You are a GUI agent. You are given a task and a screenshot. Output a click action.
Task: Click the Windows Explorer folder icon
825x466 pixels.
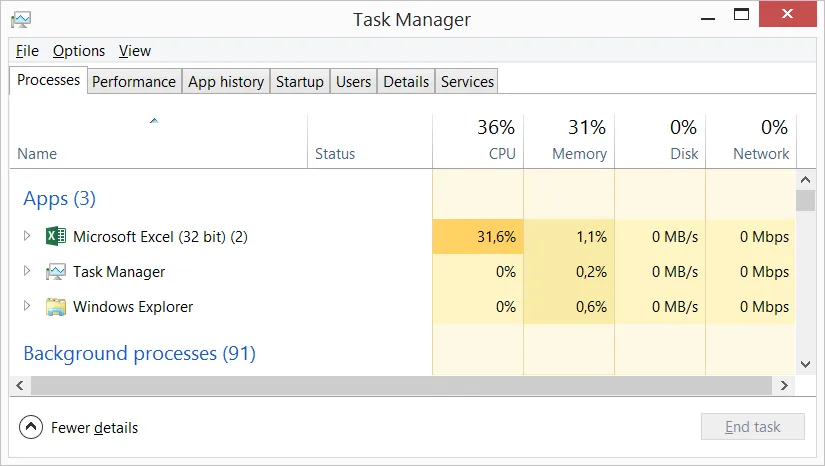tap(56, 307)
